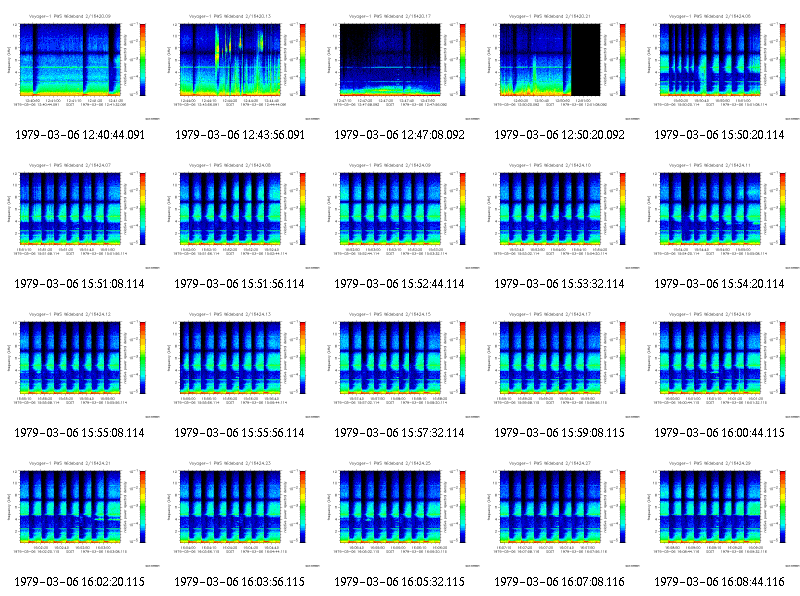Click caption text 1979-03-06 16:05:32.115
The image size is (800, 596).
pos(399,582)
